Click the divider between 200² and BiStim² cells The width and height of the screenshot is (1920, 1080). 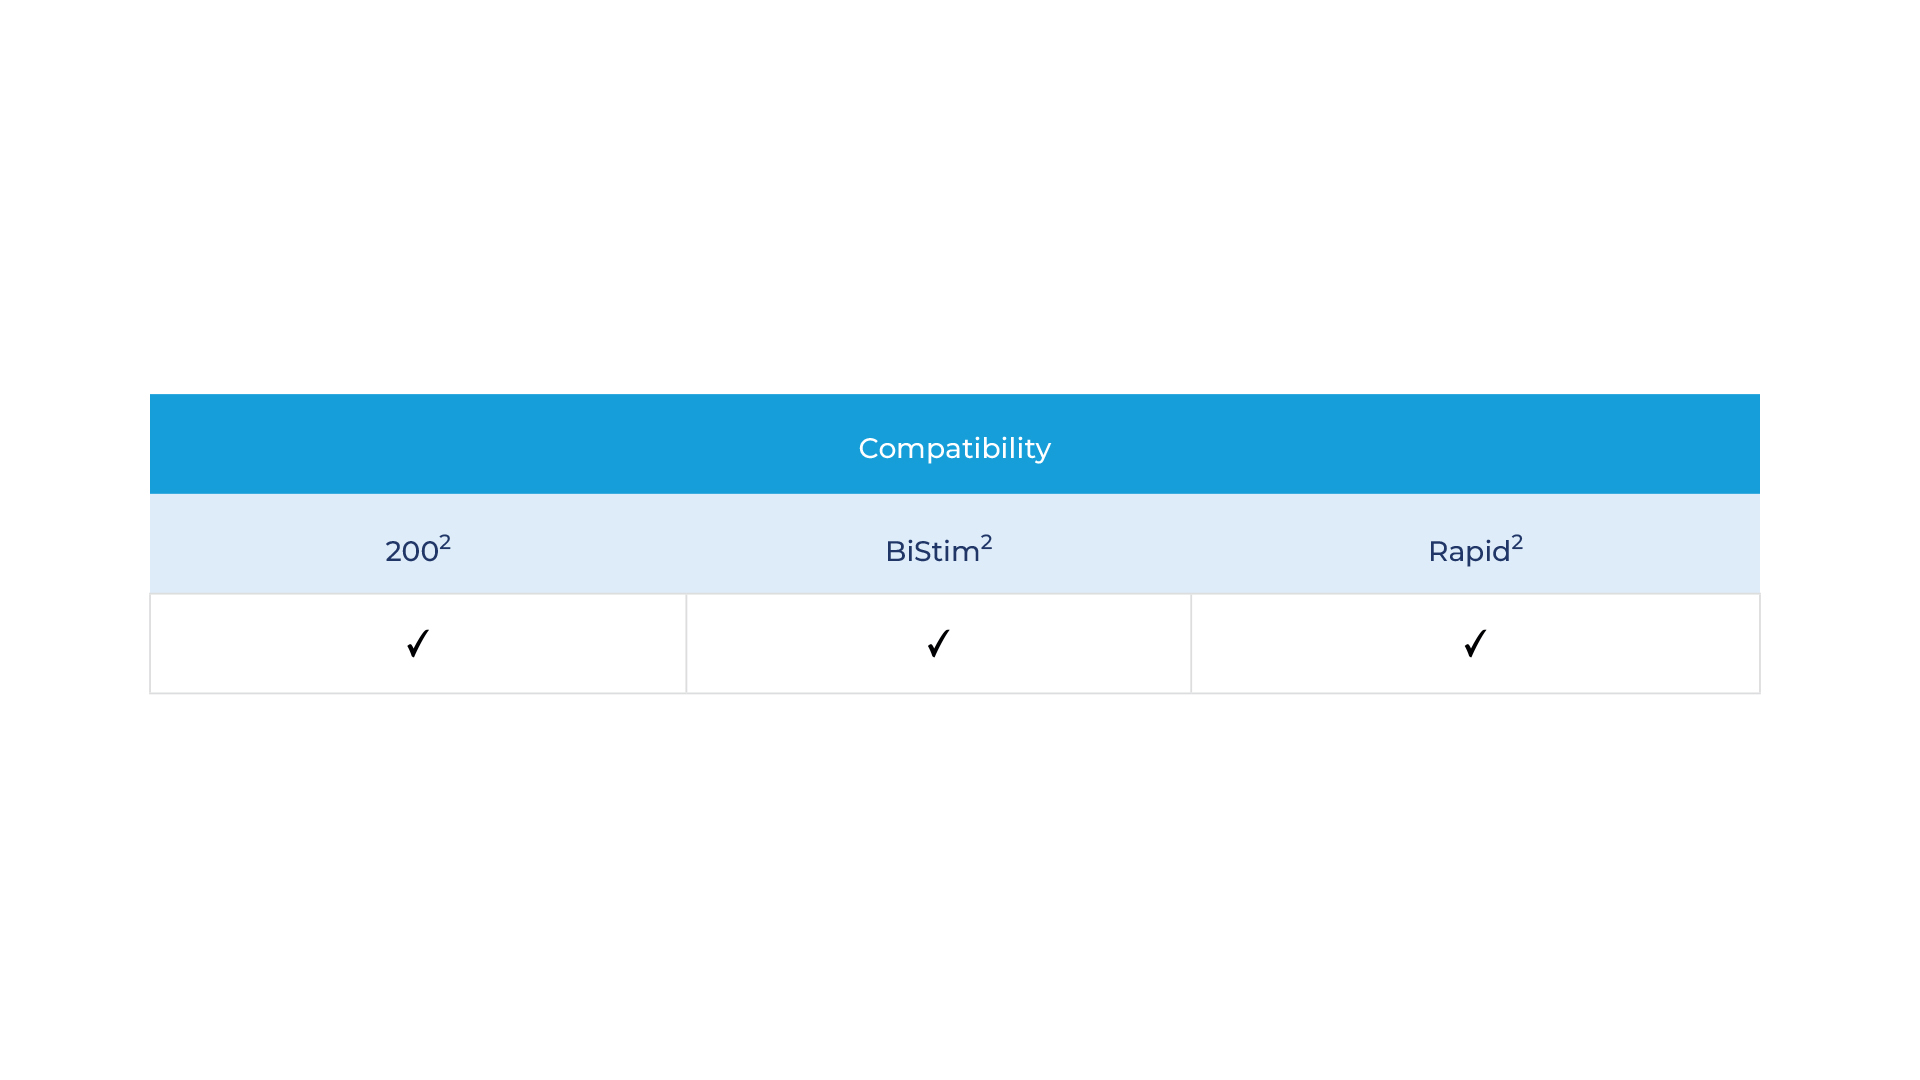686,643
